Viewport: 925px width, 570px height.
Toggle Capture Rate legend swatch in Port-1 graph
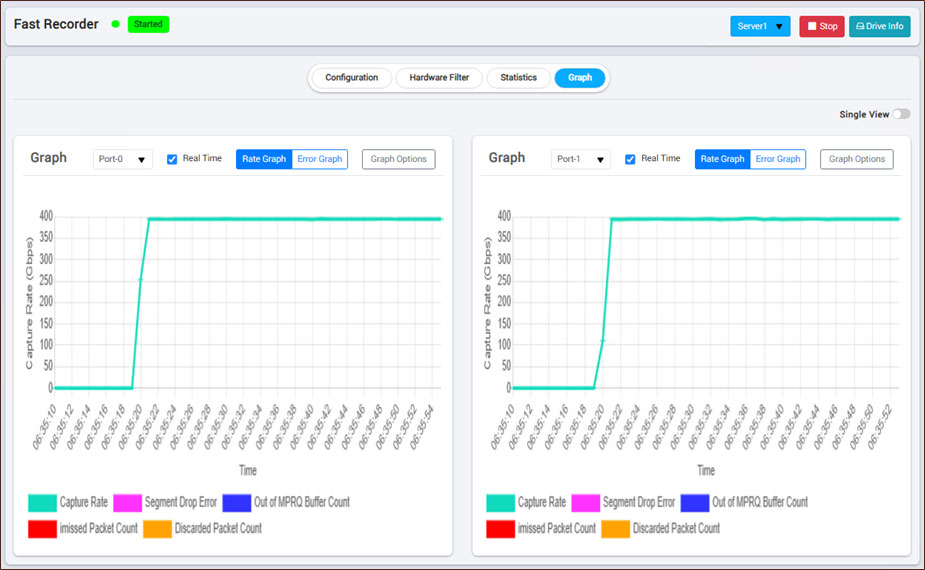pyautogui.click(x=501, y=503)
